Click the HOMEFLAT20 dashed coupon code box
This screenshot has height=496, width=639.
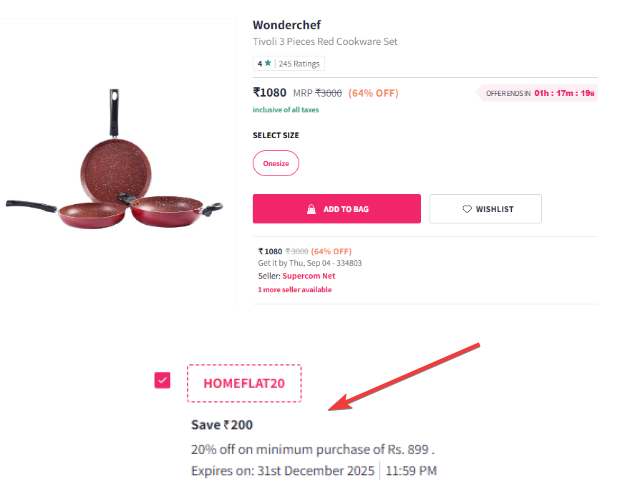(244, 382)
